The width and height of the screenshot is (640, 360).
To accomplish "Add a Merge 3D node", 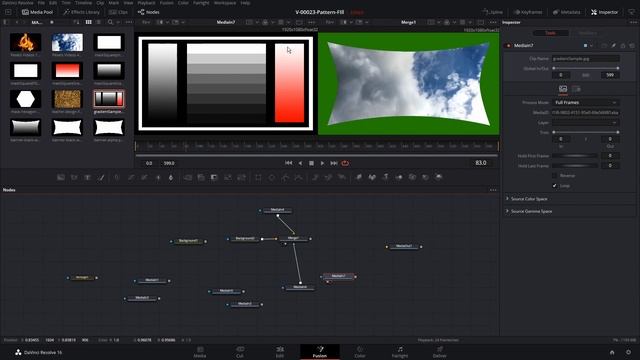I will pos(399,177).
